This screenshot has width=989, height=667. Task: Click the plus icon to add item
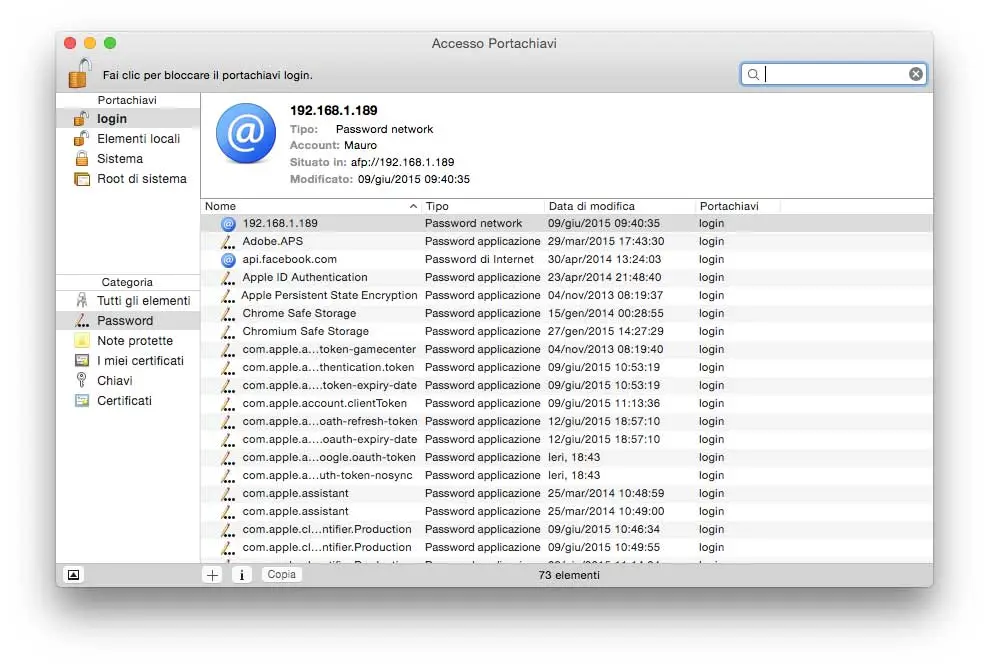[x=212, y=575]
